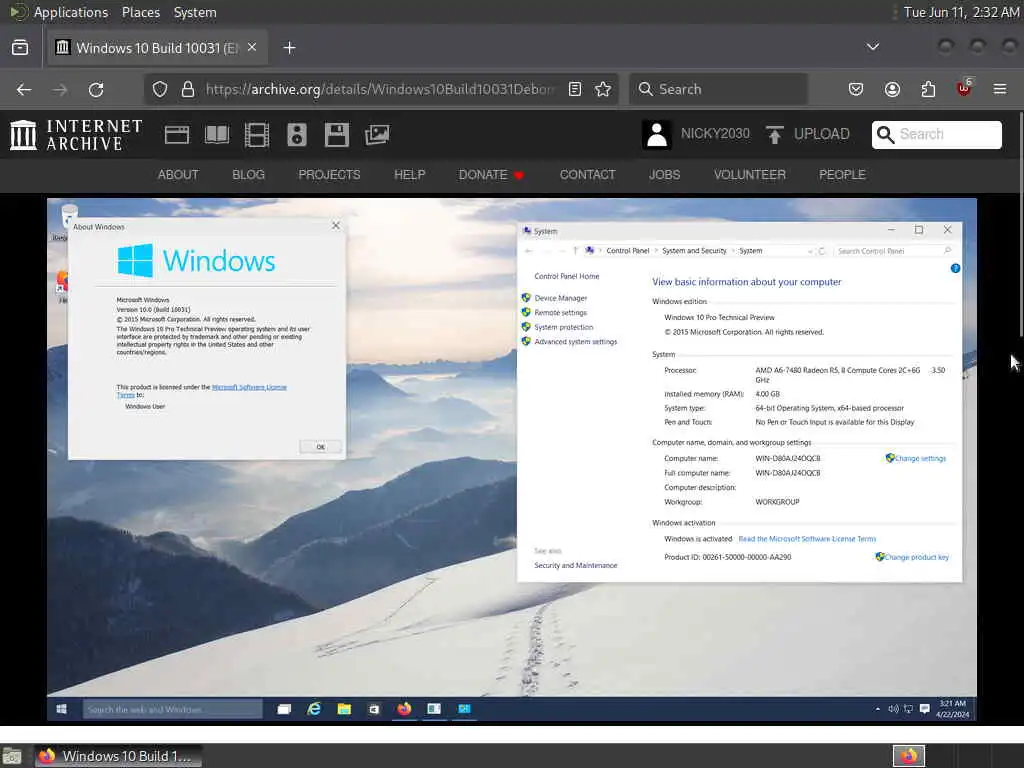Go back with browser back arrow

[x=24, y=89]
